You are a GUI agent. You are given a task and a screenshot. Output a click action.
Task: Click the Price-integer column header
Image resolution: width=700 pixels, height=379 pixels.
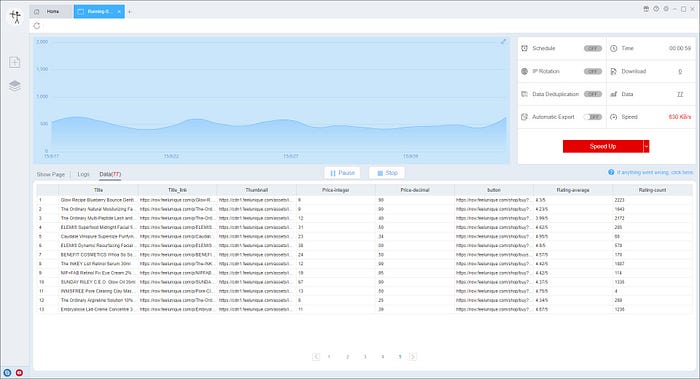point(336,190)
